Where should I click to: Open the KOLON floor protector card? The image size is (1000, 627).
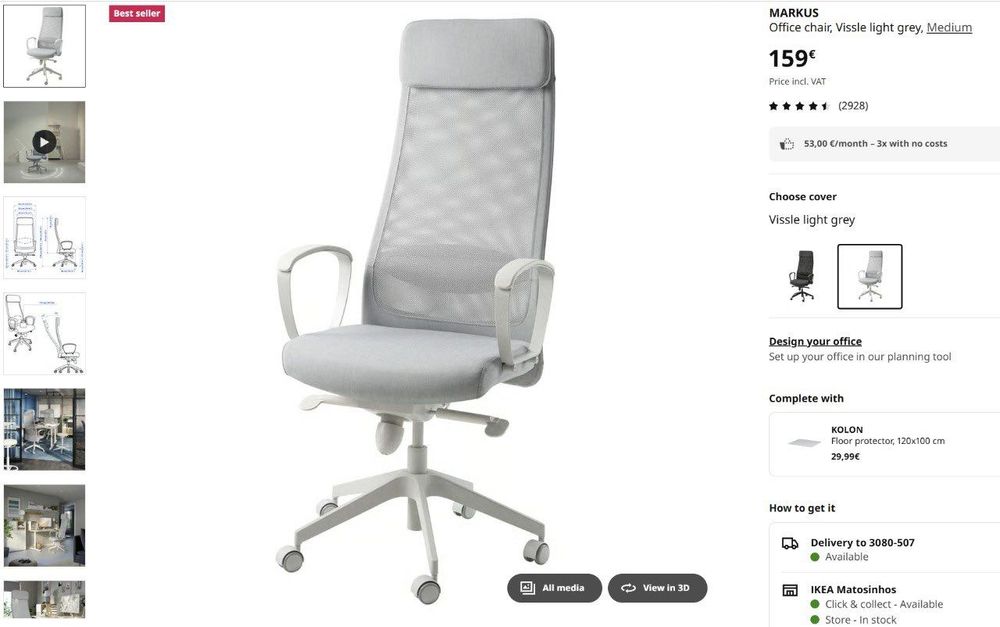[884, 444]
